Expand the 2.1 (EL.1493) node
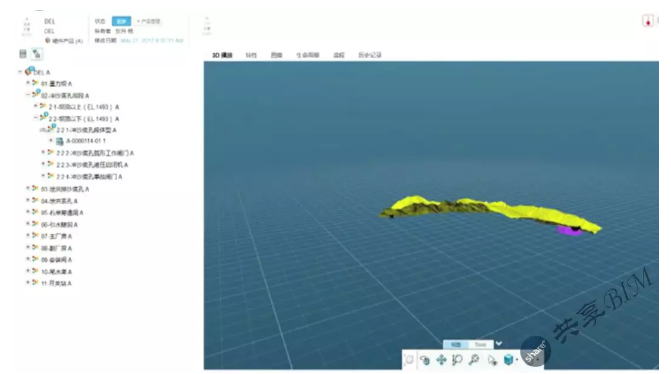Image resolution: width=671 pixels, height=374 pixels. tap(36, 106)
